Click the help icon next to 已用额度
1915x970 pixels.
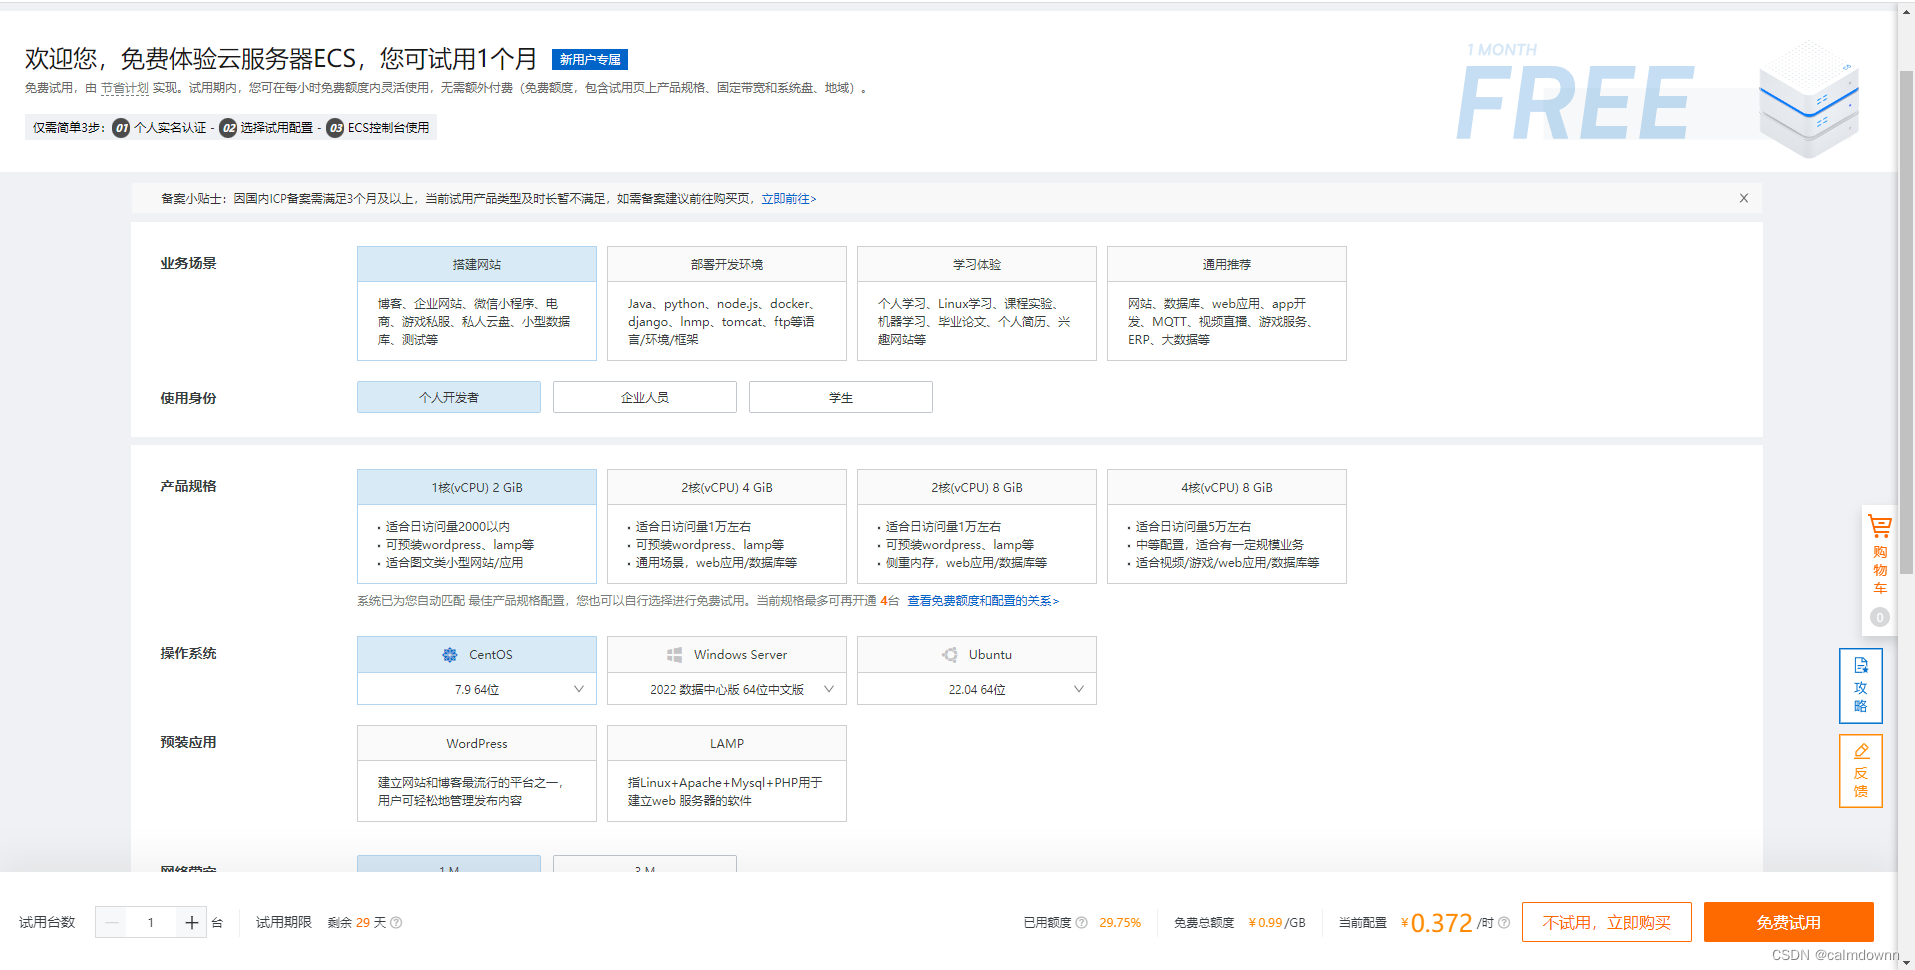[x=1081, y=923]
